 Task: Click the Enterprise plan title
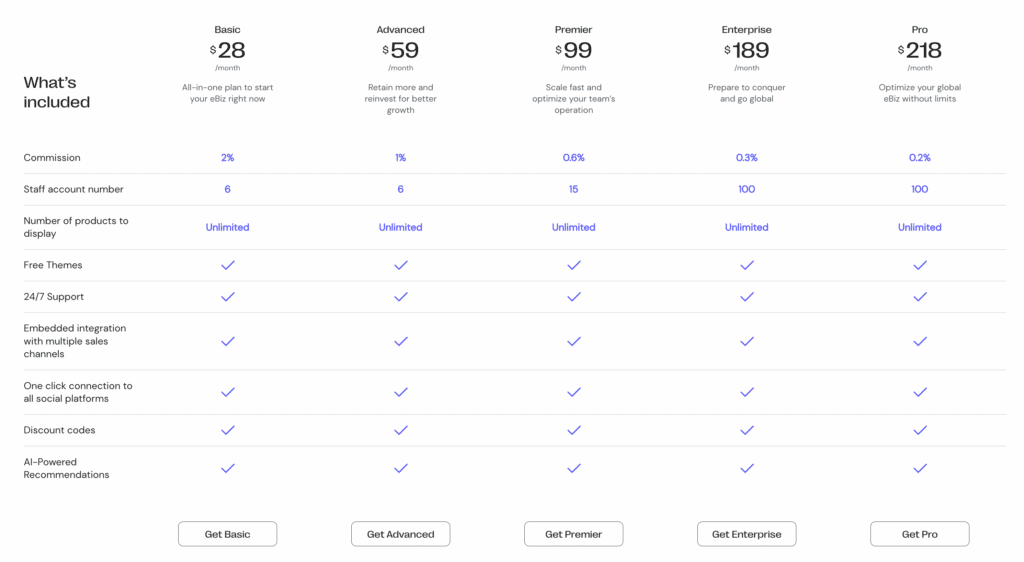coord(746,29)
